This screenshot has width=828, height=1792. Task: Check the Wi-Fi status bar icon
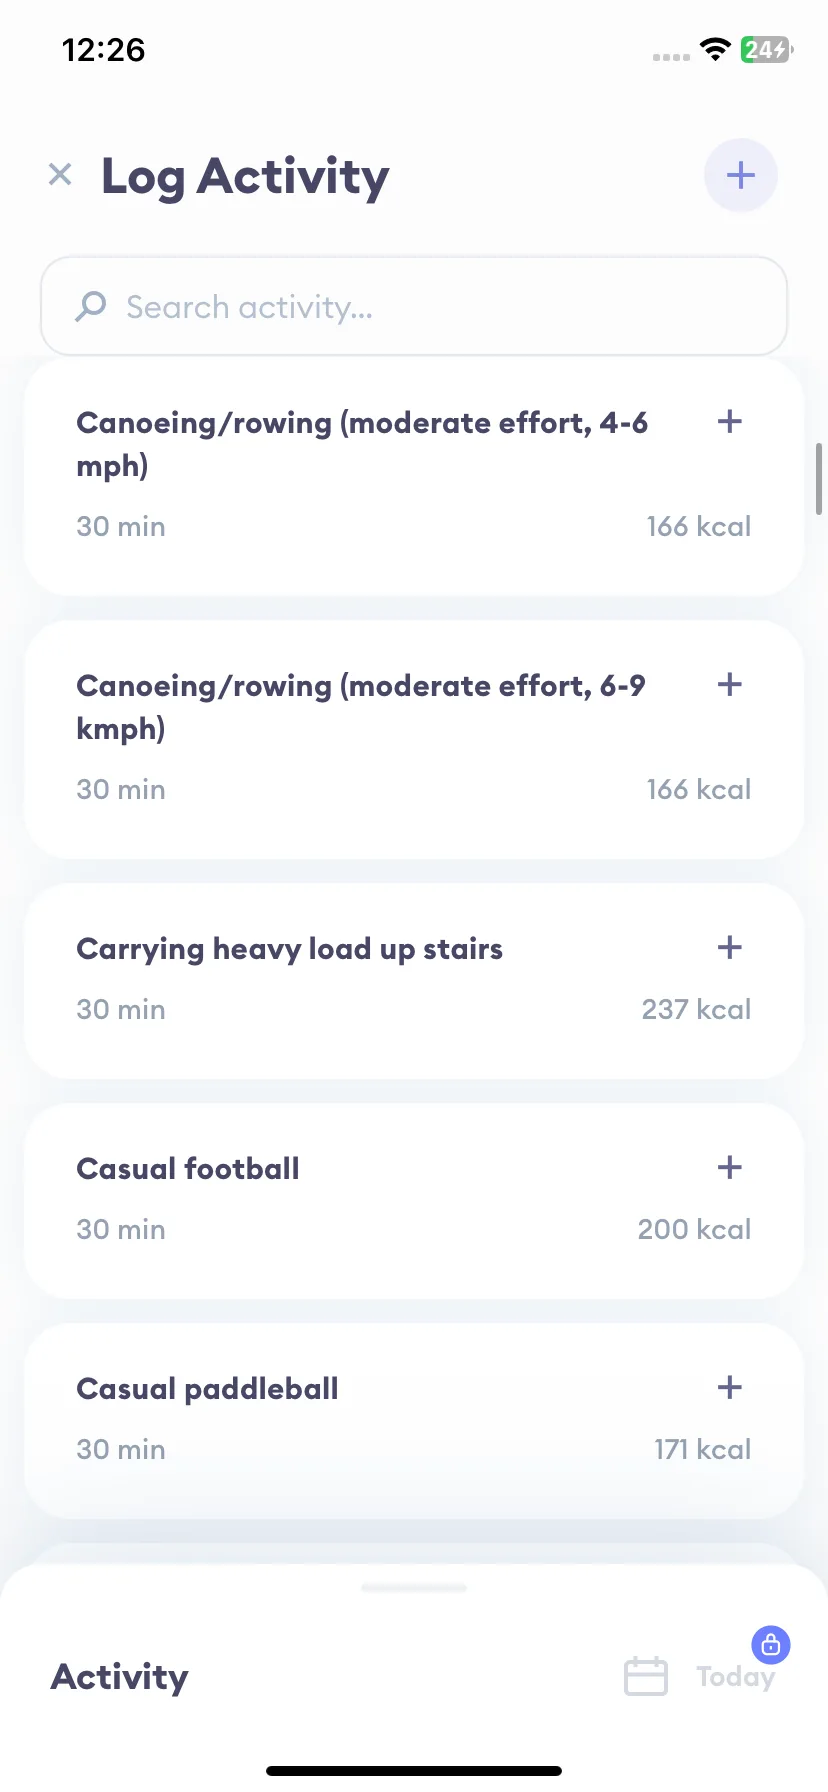tap(715, 49)
